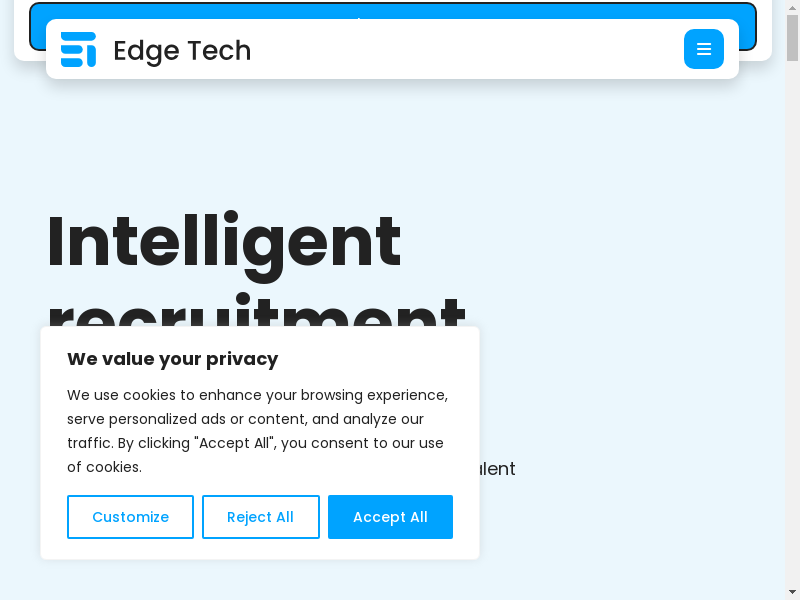Click the cookie consent description paragraph
The image size is (800, 600).
[x=257, y=431]
